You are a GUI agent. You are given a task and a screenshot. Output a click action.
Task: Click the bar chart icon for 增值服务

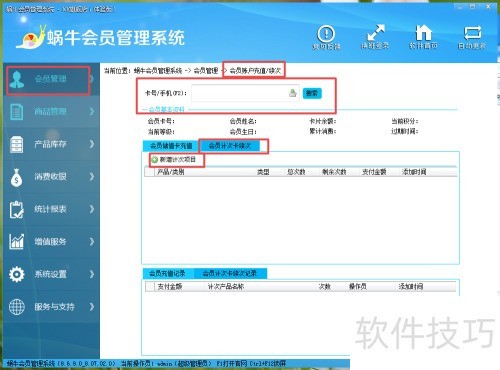click(16, 242)
